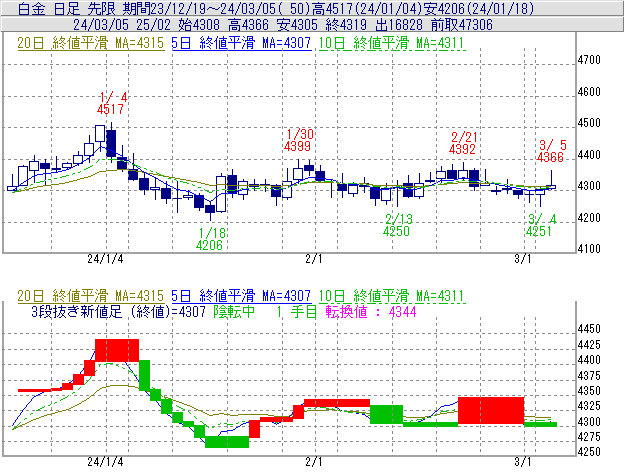Click the 出16828 volume value
Viewport: 624px width, 475px height.
point(399,25)
